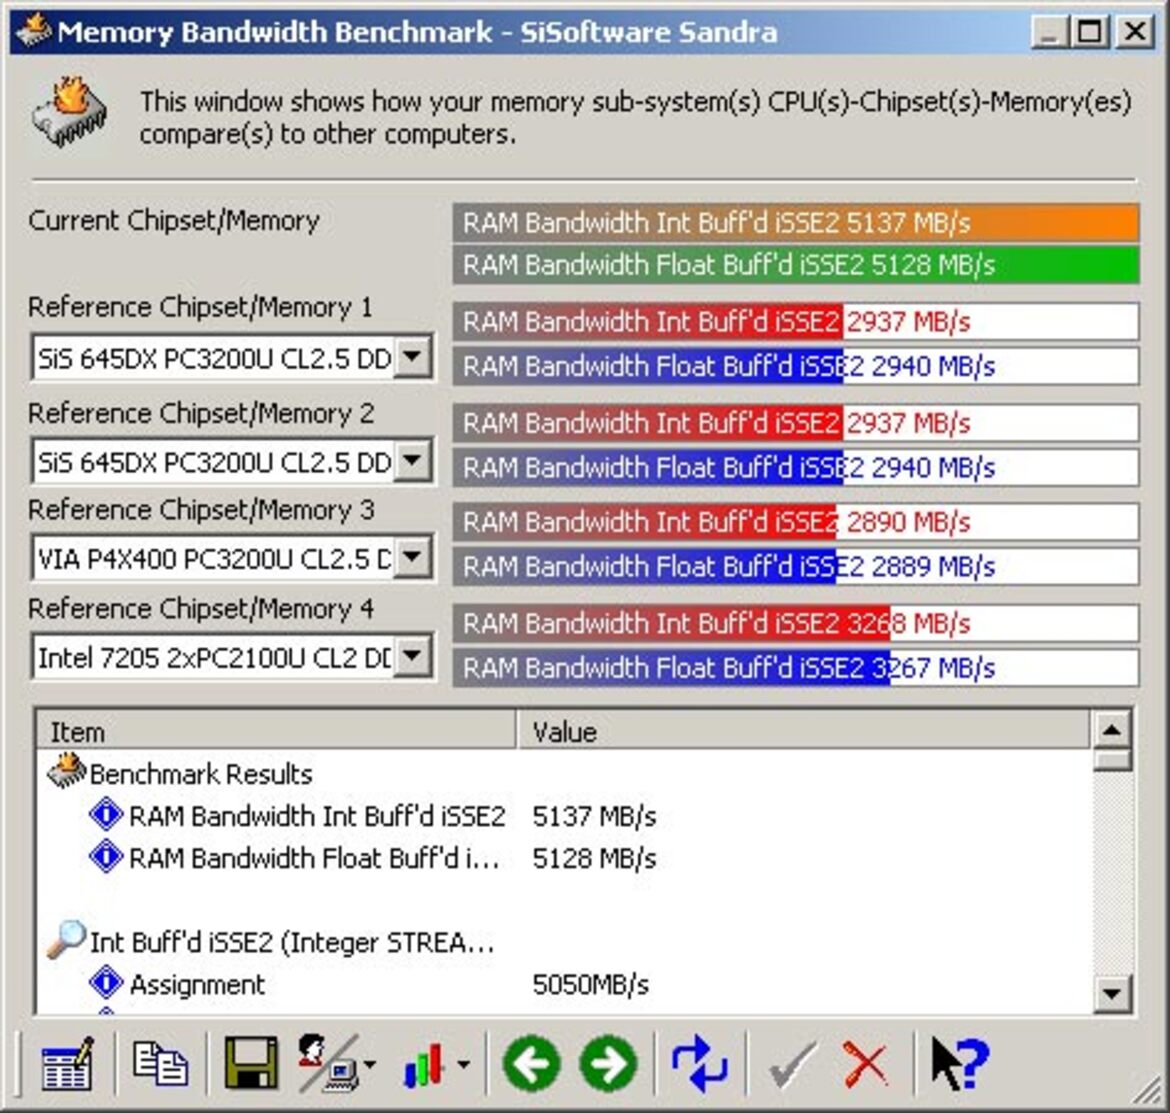Open Reference Chipset/Memory 2 dropdown arrow

click(413, 461)
